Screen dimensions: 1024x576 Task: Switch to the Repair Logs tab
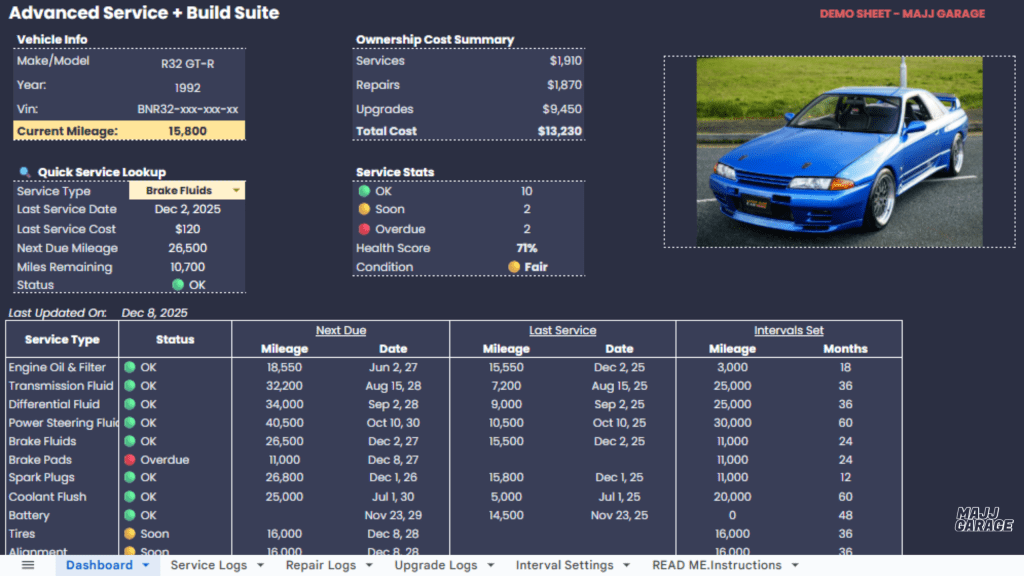pos(320,565)
